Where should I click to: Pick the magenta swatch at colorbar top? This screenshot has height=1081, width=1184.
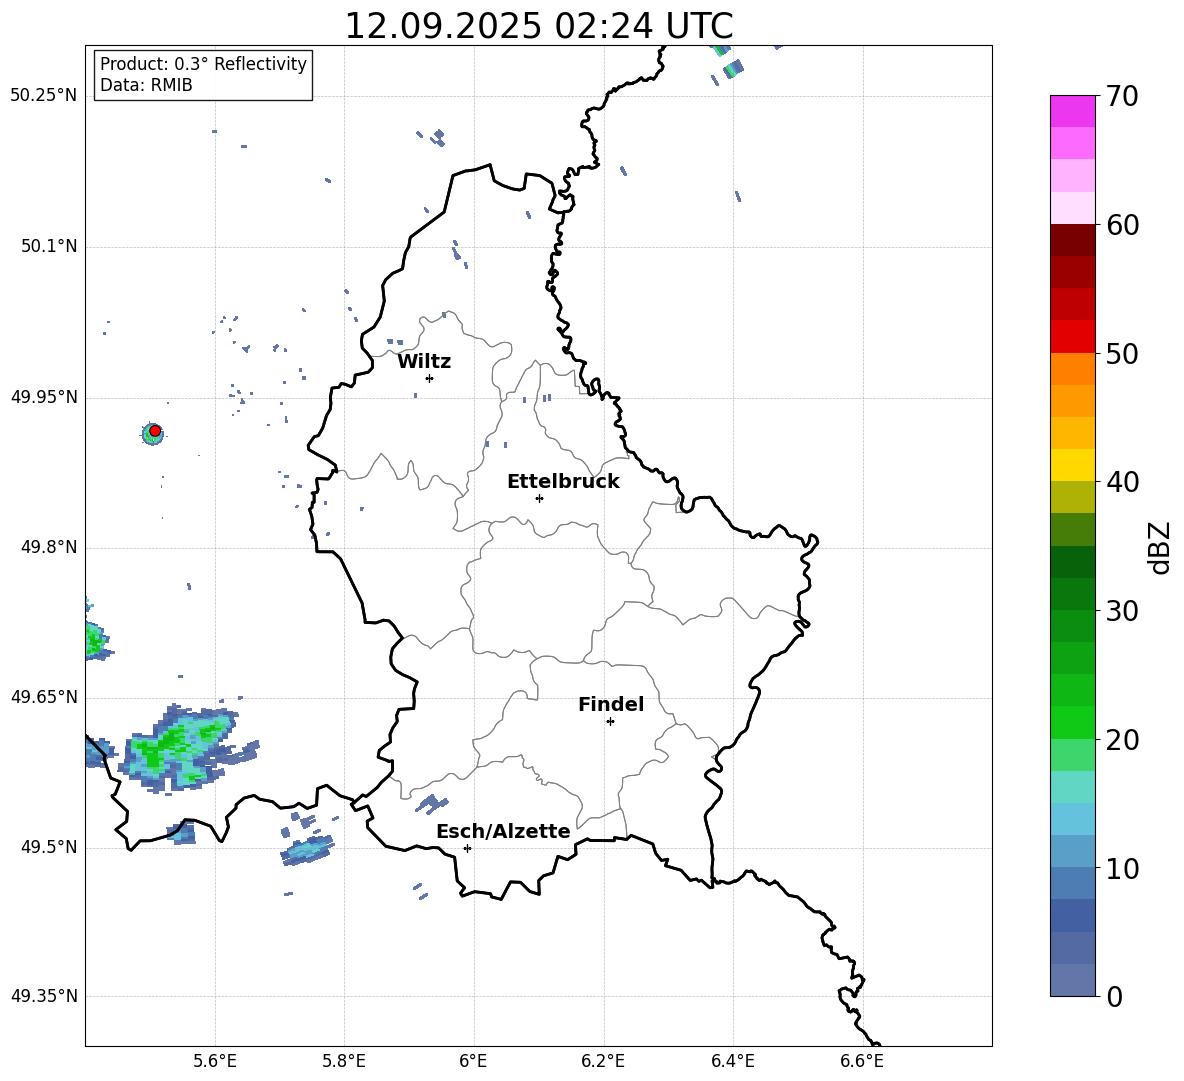[x=1072, y=111]
